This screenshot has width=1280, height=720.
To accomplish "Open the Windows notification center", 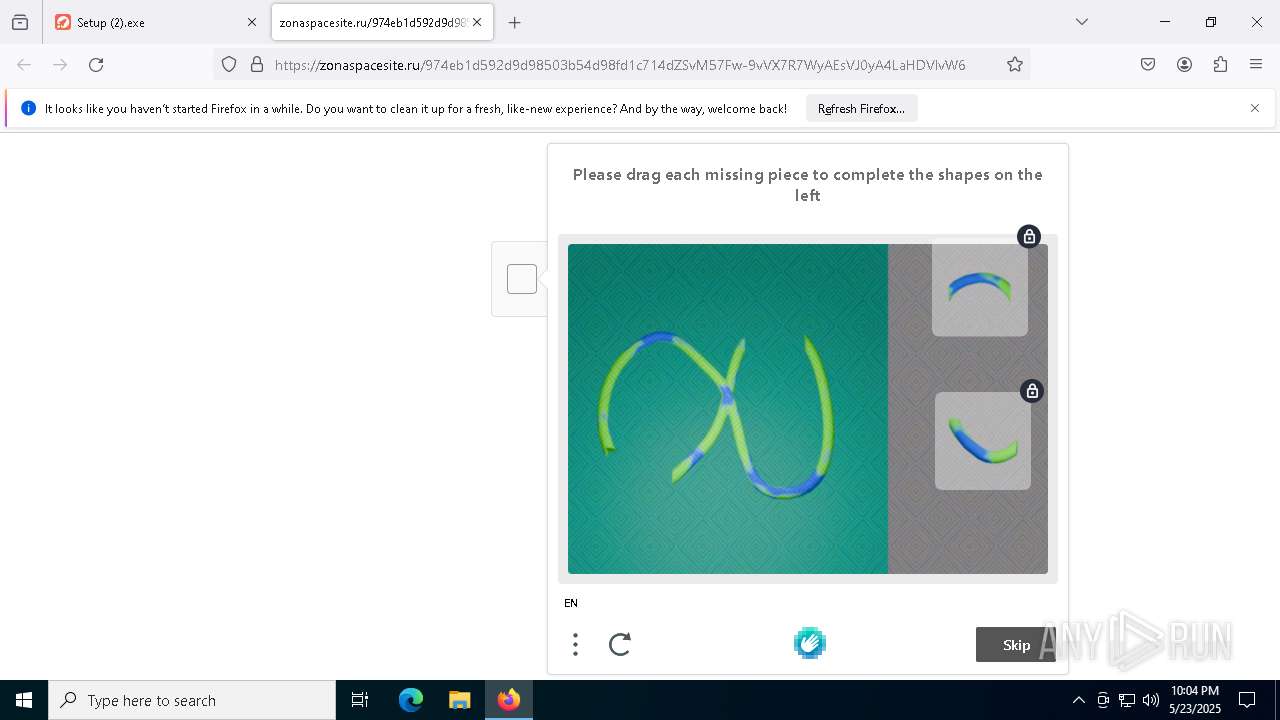I will pos(1247,700).
